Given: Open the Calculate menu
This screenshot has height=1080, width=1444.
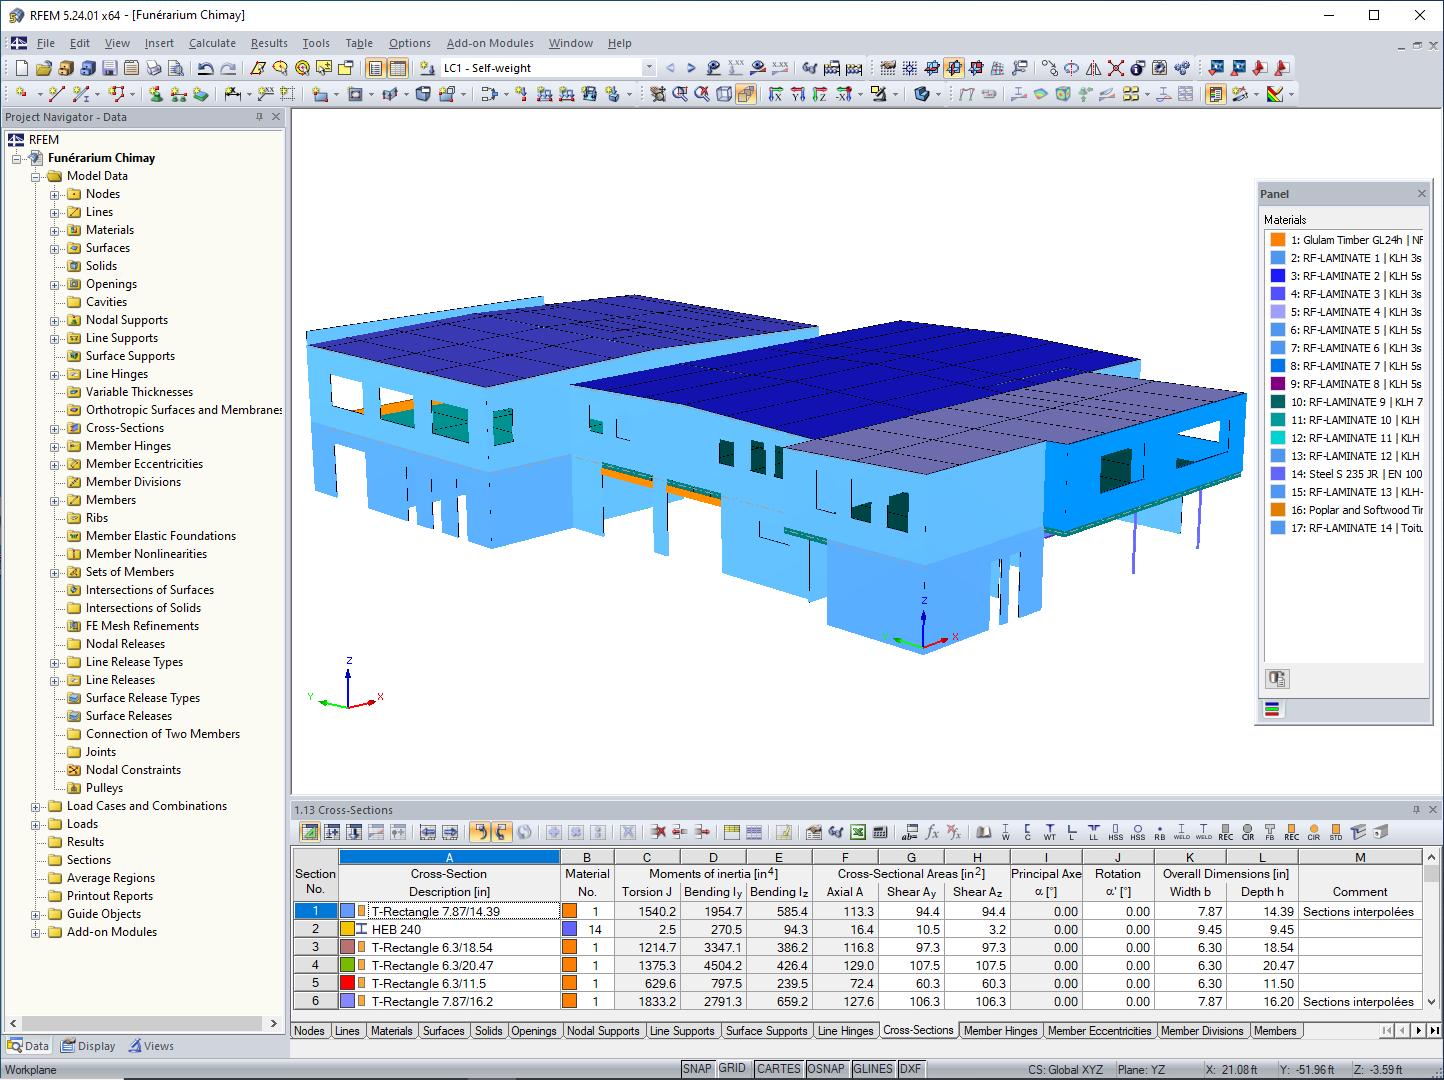Looking at the screenshot, I should click(212, 43).
